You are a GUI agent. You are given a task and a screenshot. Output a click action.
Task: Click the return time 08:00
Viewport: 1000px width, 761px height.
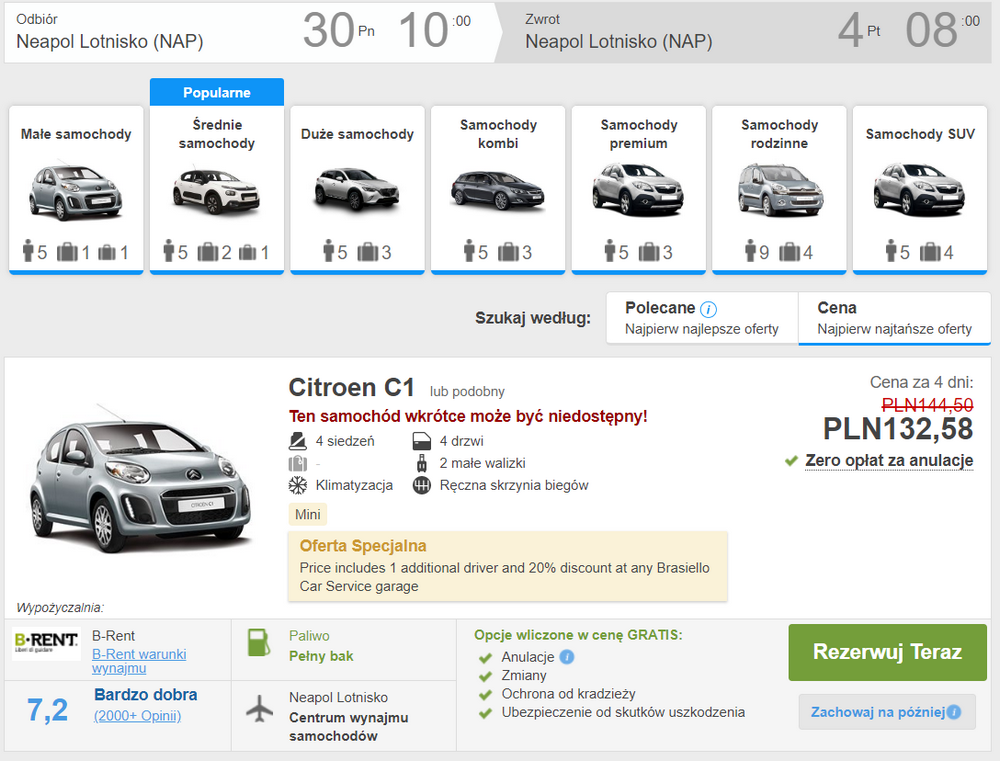pos(943,30)
